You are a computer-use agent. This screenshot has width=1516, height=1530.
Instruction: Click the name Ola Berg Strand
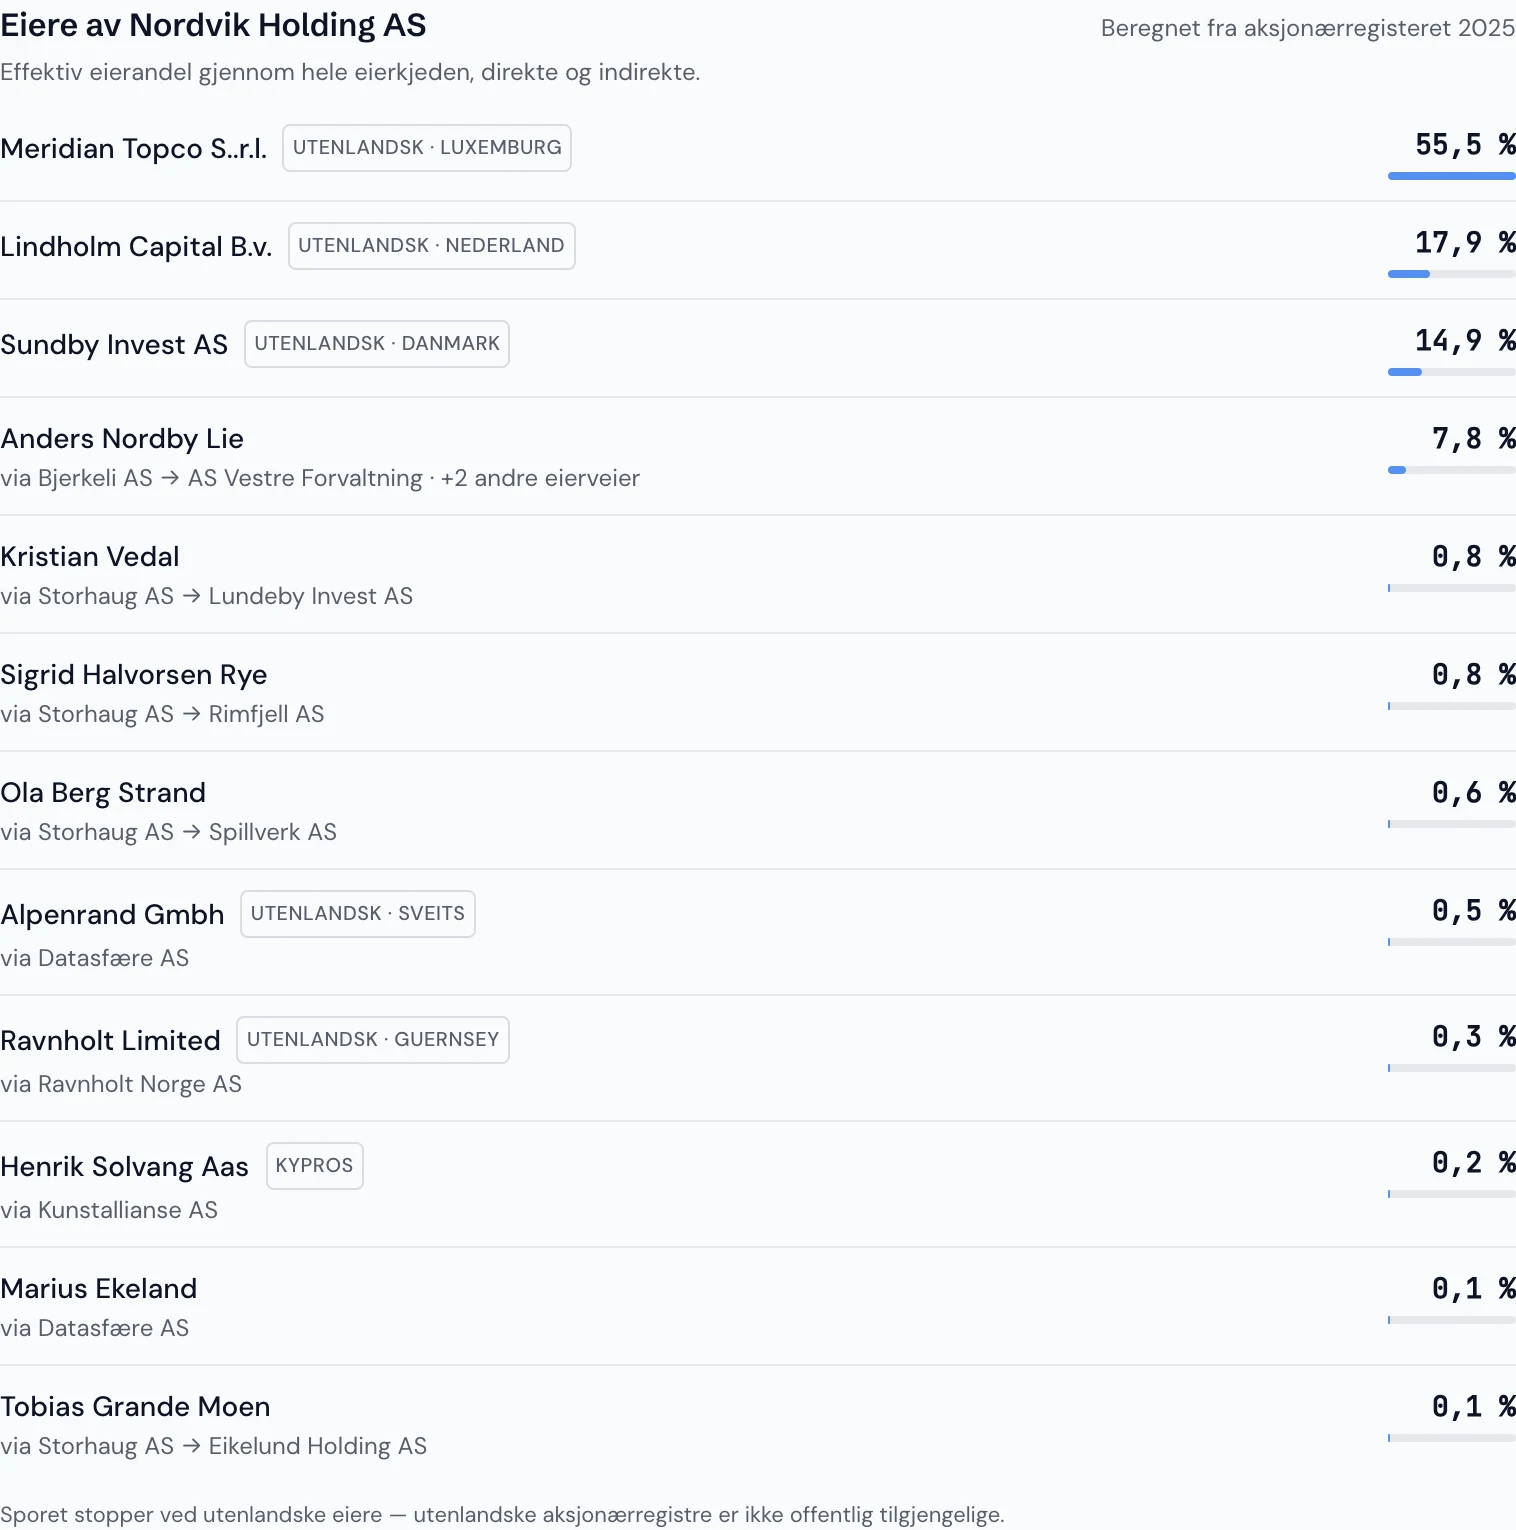point(103,792)
